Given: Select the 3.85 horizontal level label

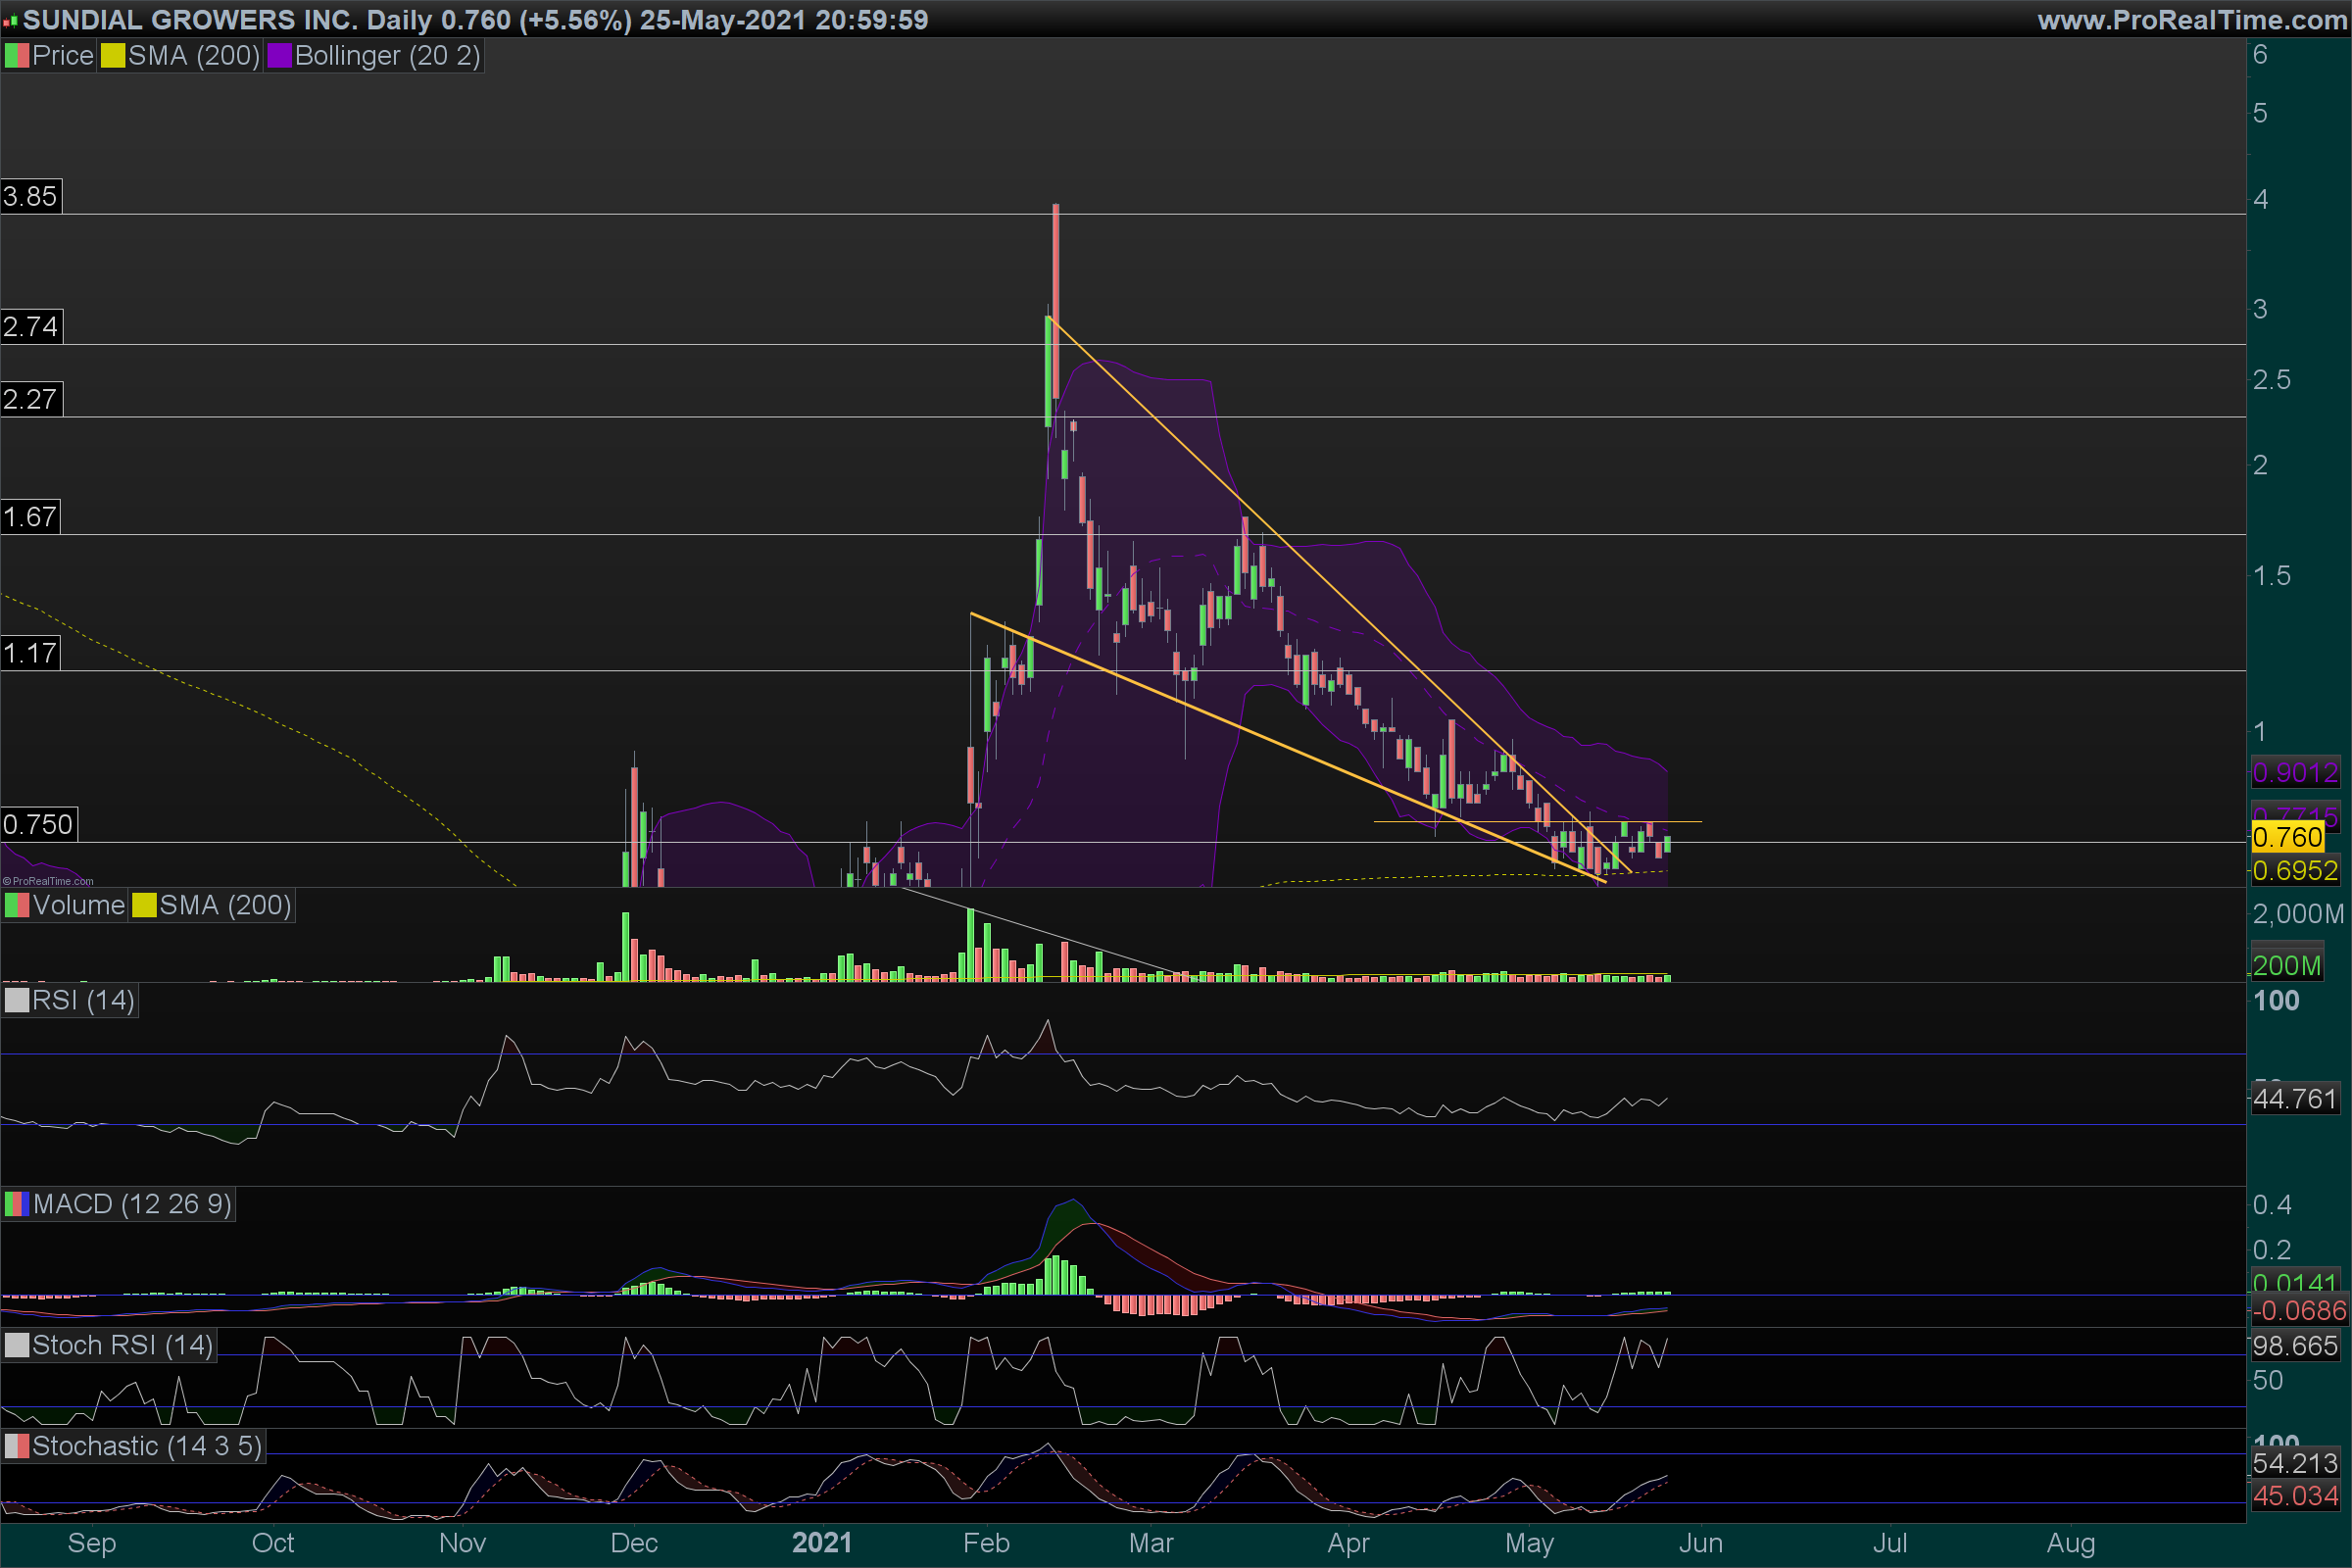Looking at the screenshot, I should [31, 196].
